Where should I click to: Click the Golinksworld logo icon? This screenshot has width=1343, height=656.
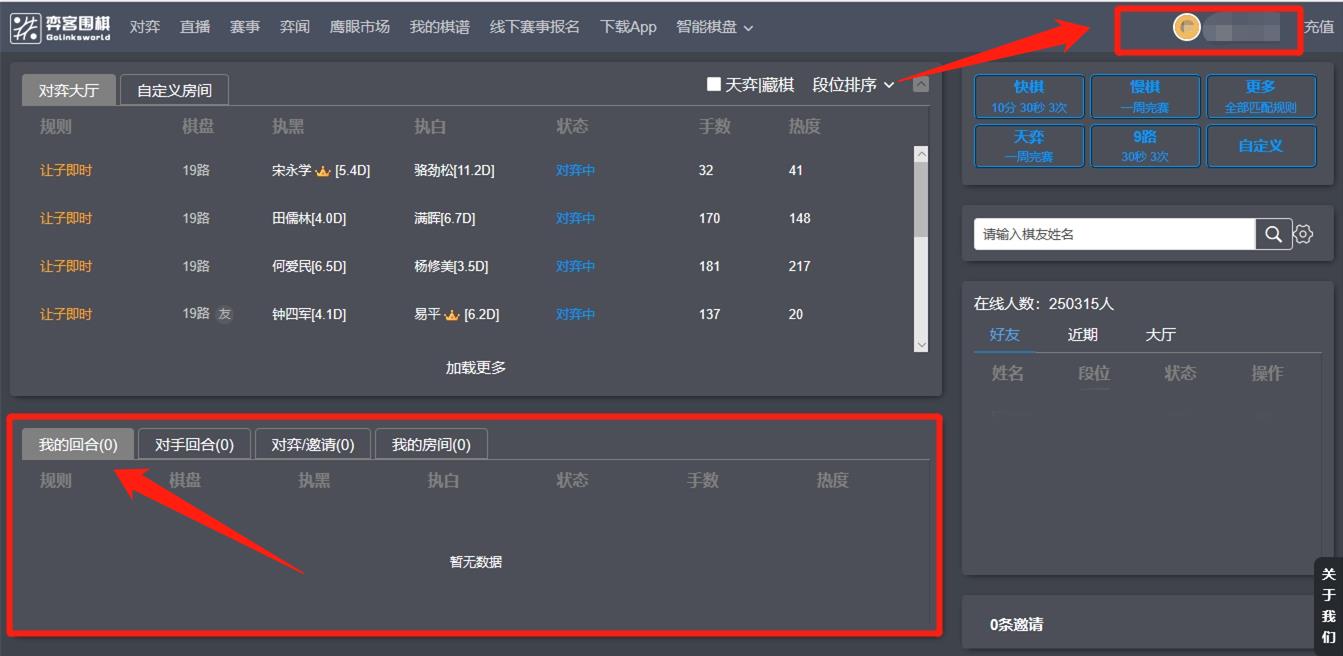click(25, 28)
